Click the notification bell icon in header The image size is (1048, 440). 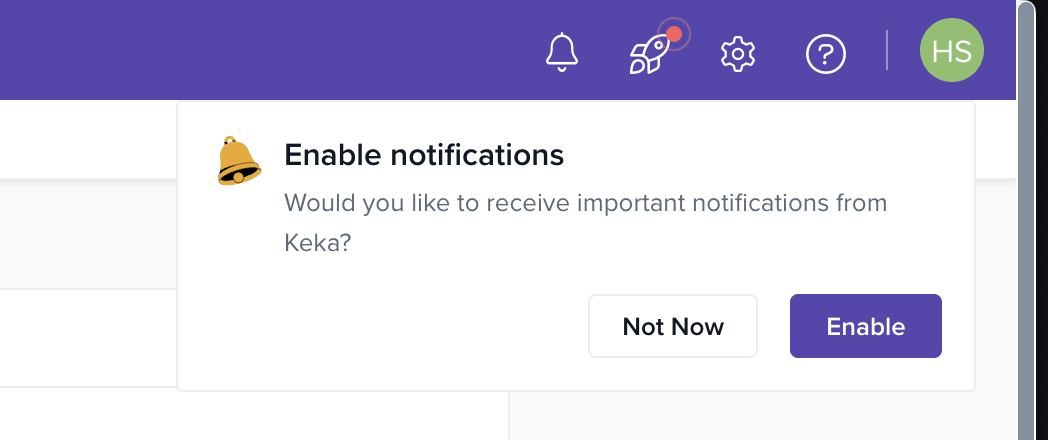tap(562, 52)
